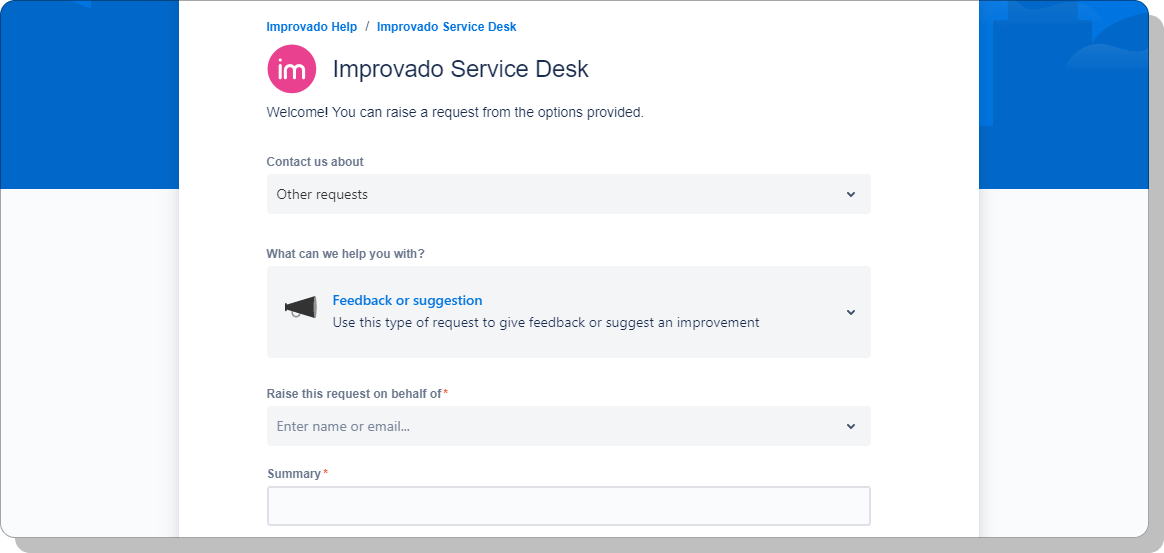
Task: Click the pink Improvado "im" logo
Action: coord(292,69)
